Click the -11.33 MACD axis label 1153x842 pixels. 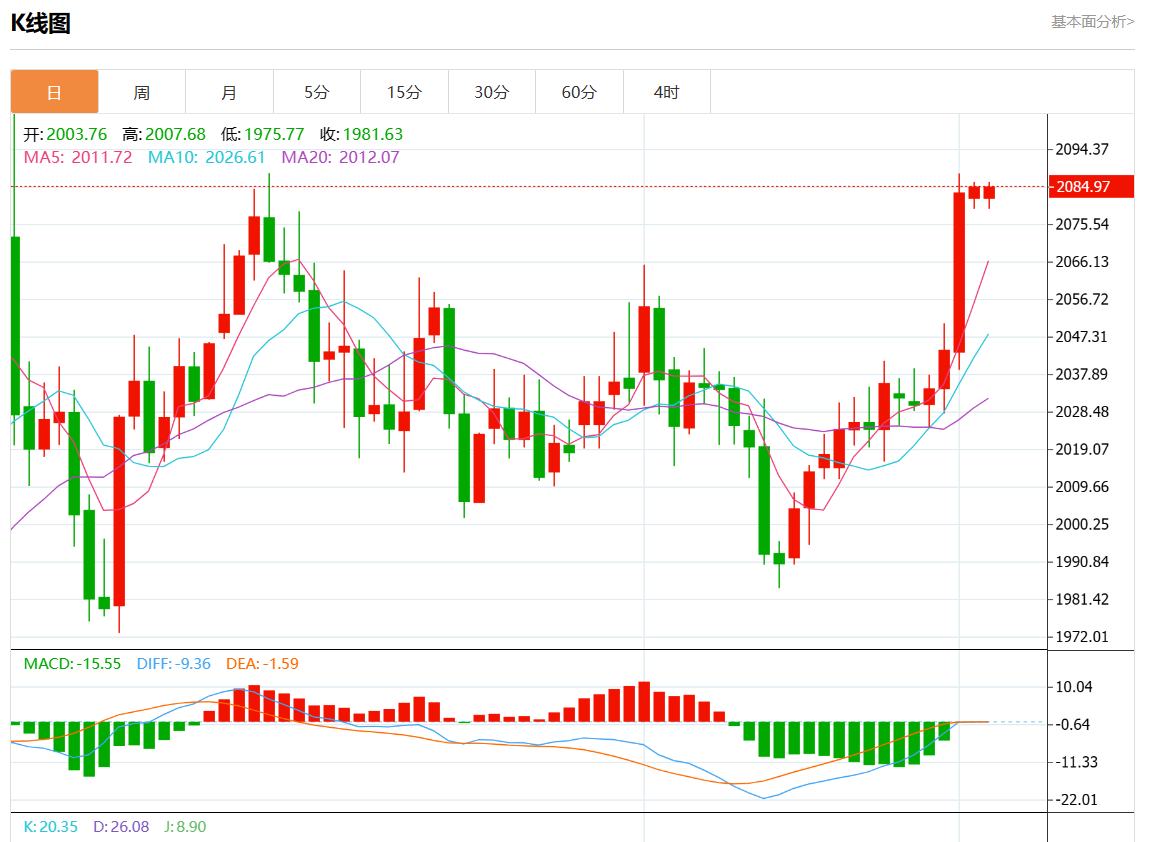pos(1076,762)
